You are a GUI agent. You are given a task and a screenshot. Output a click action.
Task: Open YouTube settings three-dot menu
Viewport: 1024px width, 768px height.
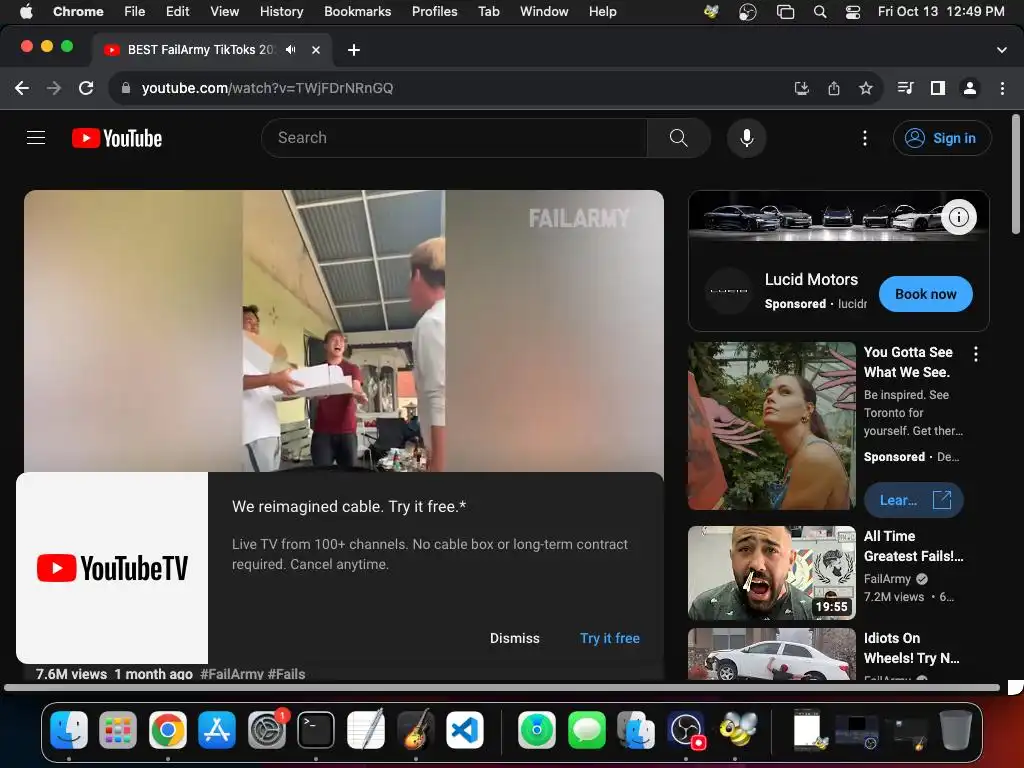coord(865,138)
